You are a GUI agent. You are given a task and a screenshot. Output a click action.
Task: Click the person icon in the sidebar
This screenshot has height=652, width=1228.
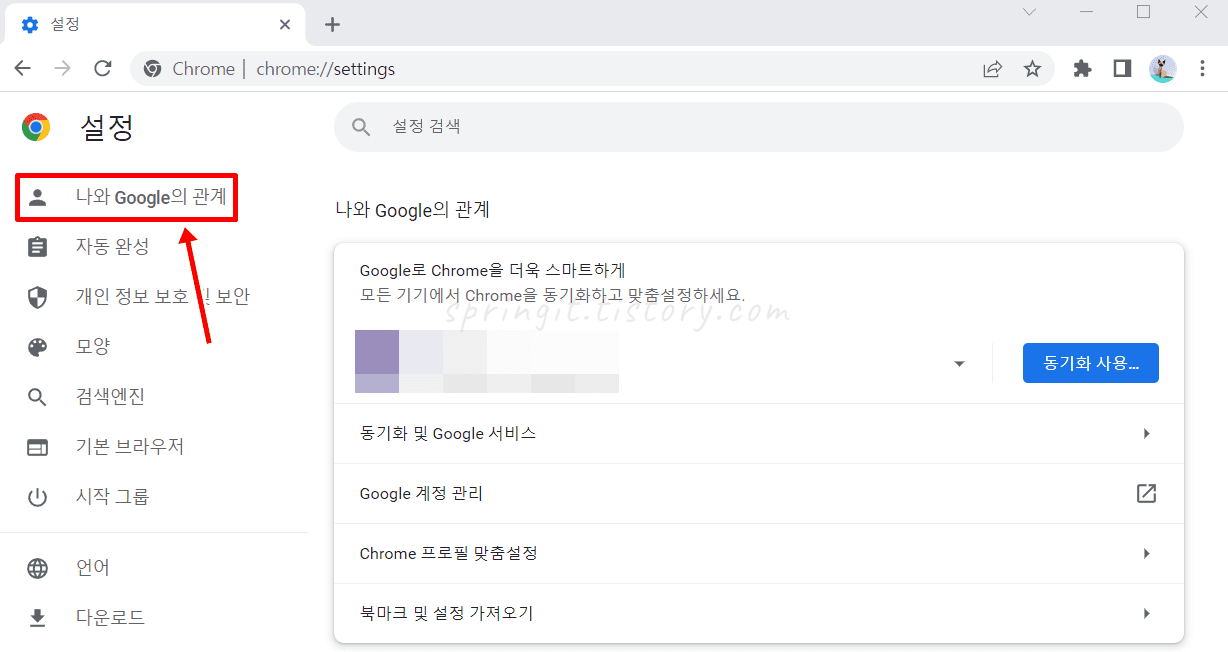pyautogui.click(x=37, y=197)
